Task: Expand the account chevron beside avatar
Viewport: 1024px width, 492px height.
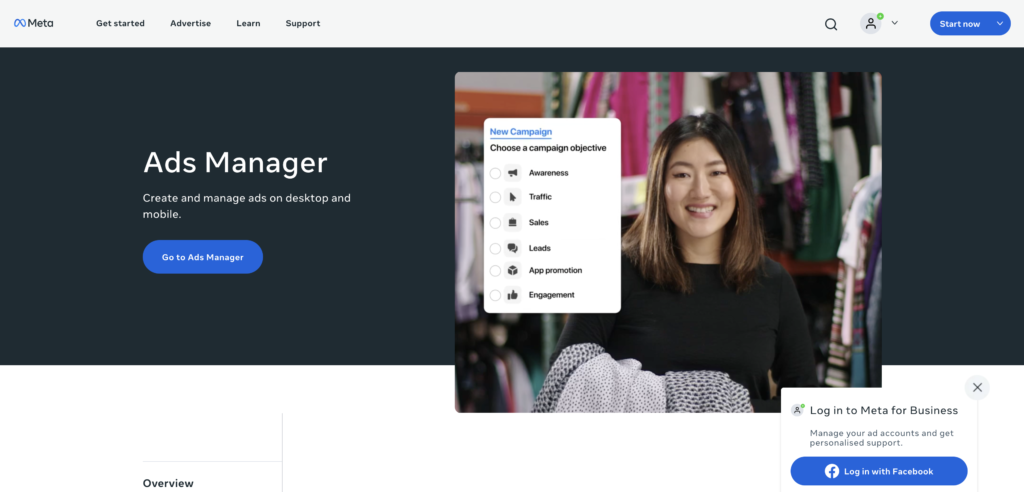Action: (x=895, y=23)
